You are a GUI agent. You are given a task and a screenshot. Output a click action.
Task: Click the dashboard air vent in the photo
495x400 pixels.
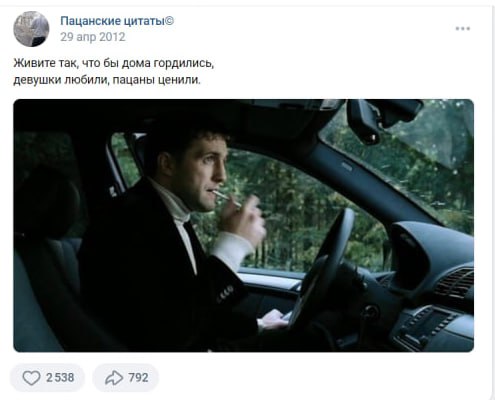[455, 283]
